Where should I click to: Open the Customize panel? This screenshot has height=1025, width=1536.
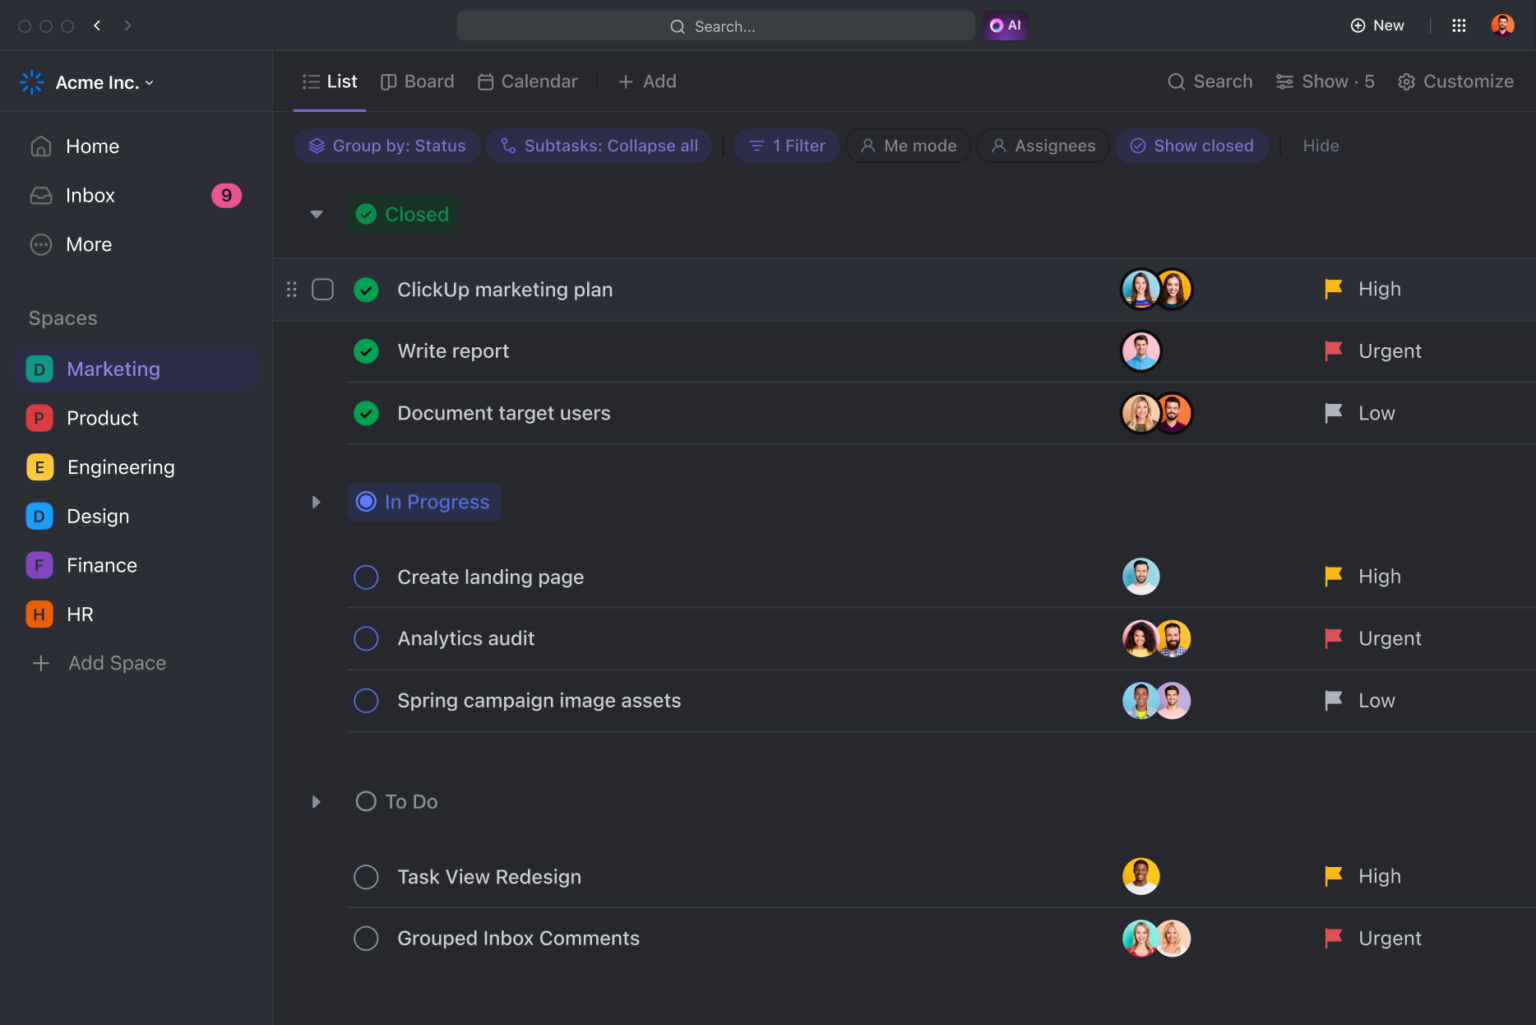click(1456, 81)
